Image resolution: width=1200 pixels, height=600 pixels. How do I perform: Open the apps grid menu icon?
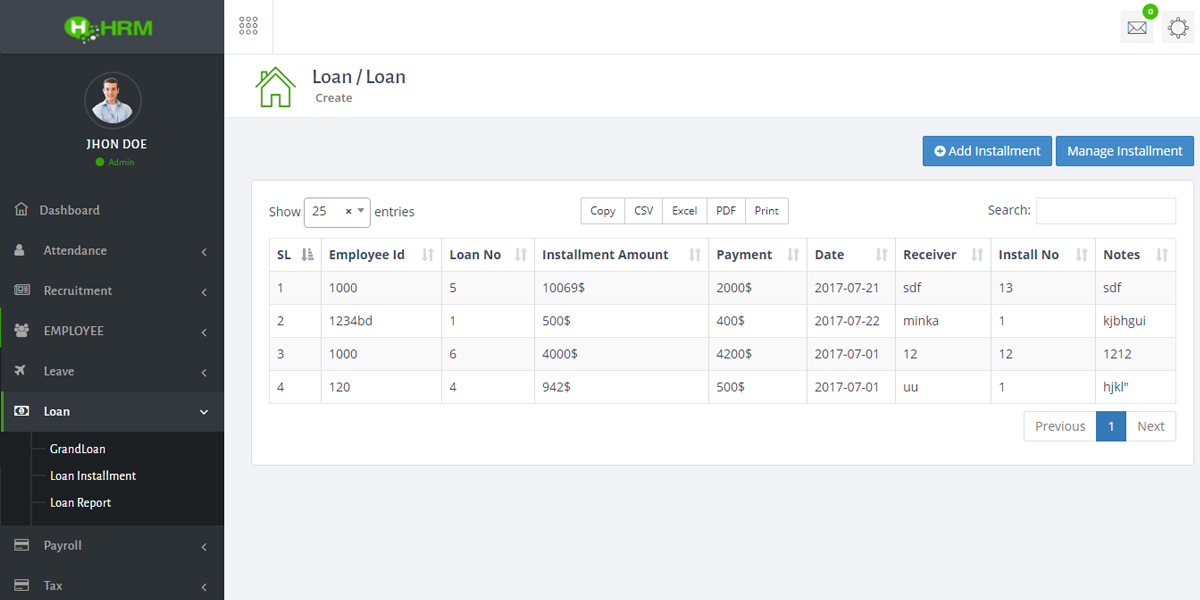click(248, 26)
